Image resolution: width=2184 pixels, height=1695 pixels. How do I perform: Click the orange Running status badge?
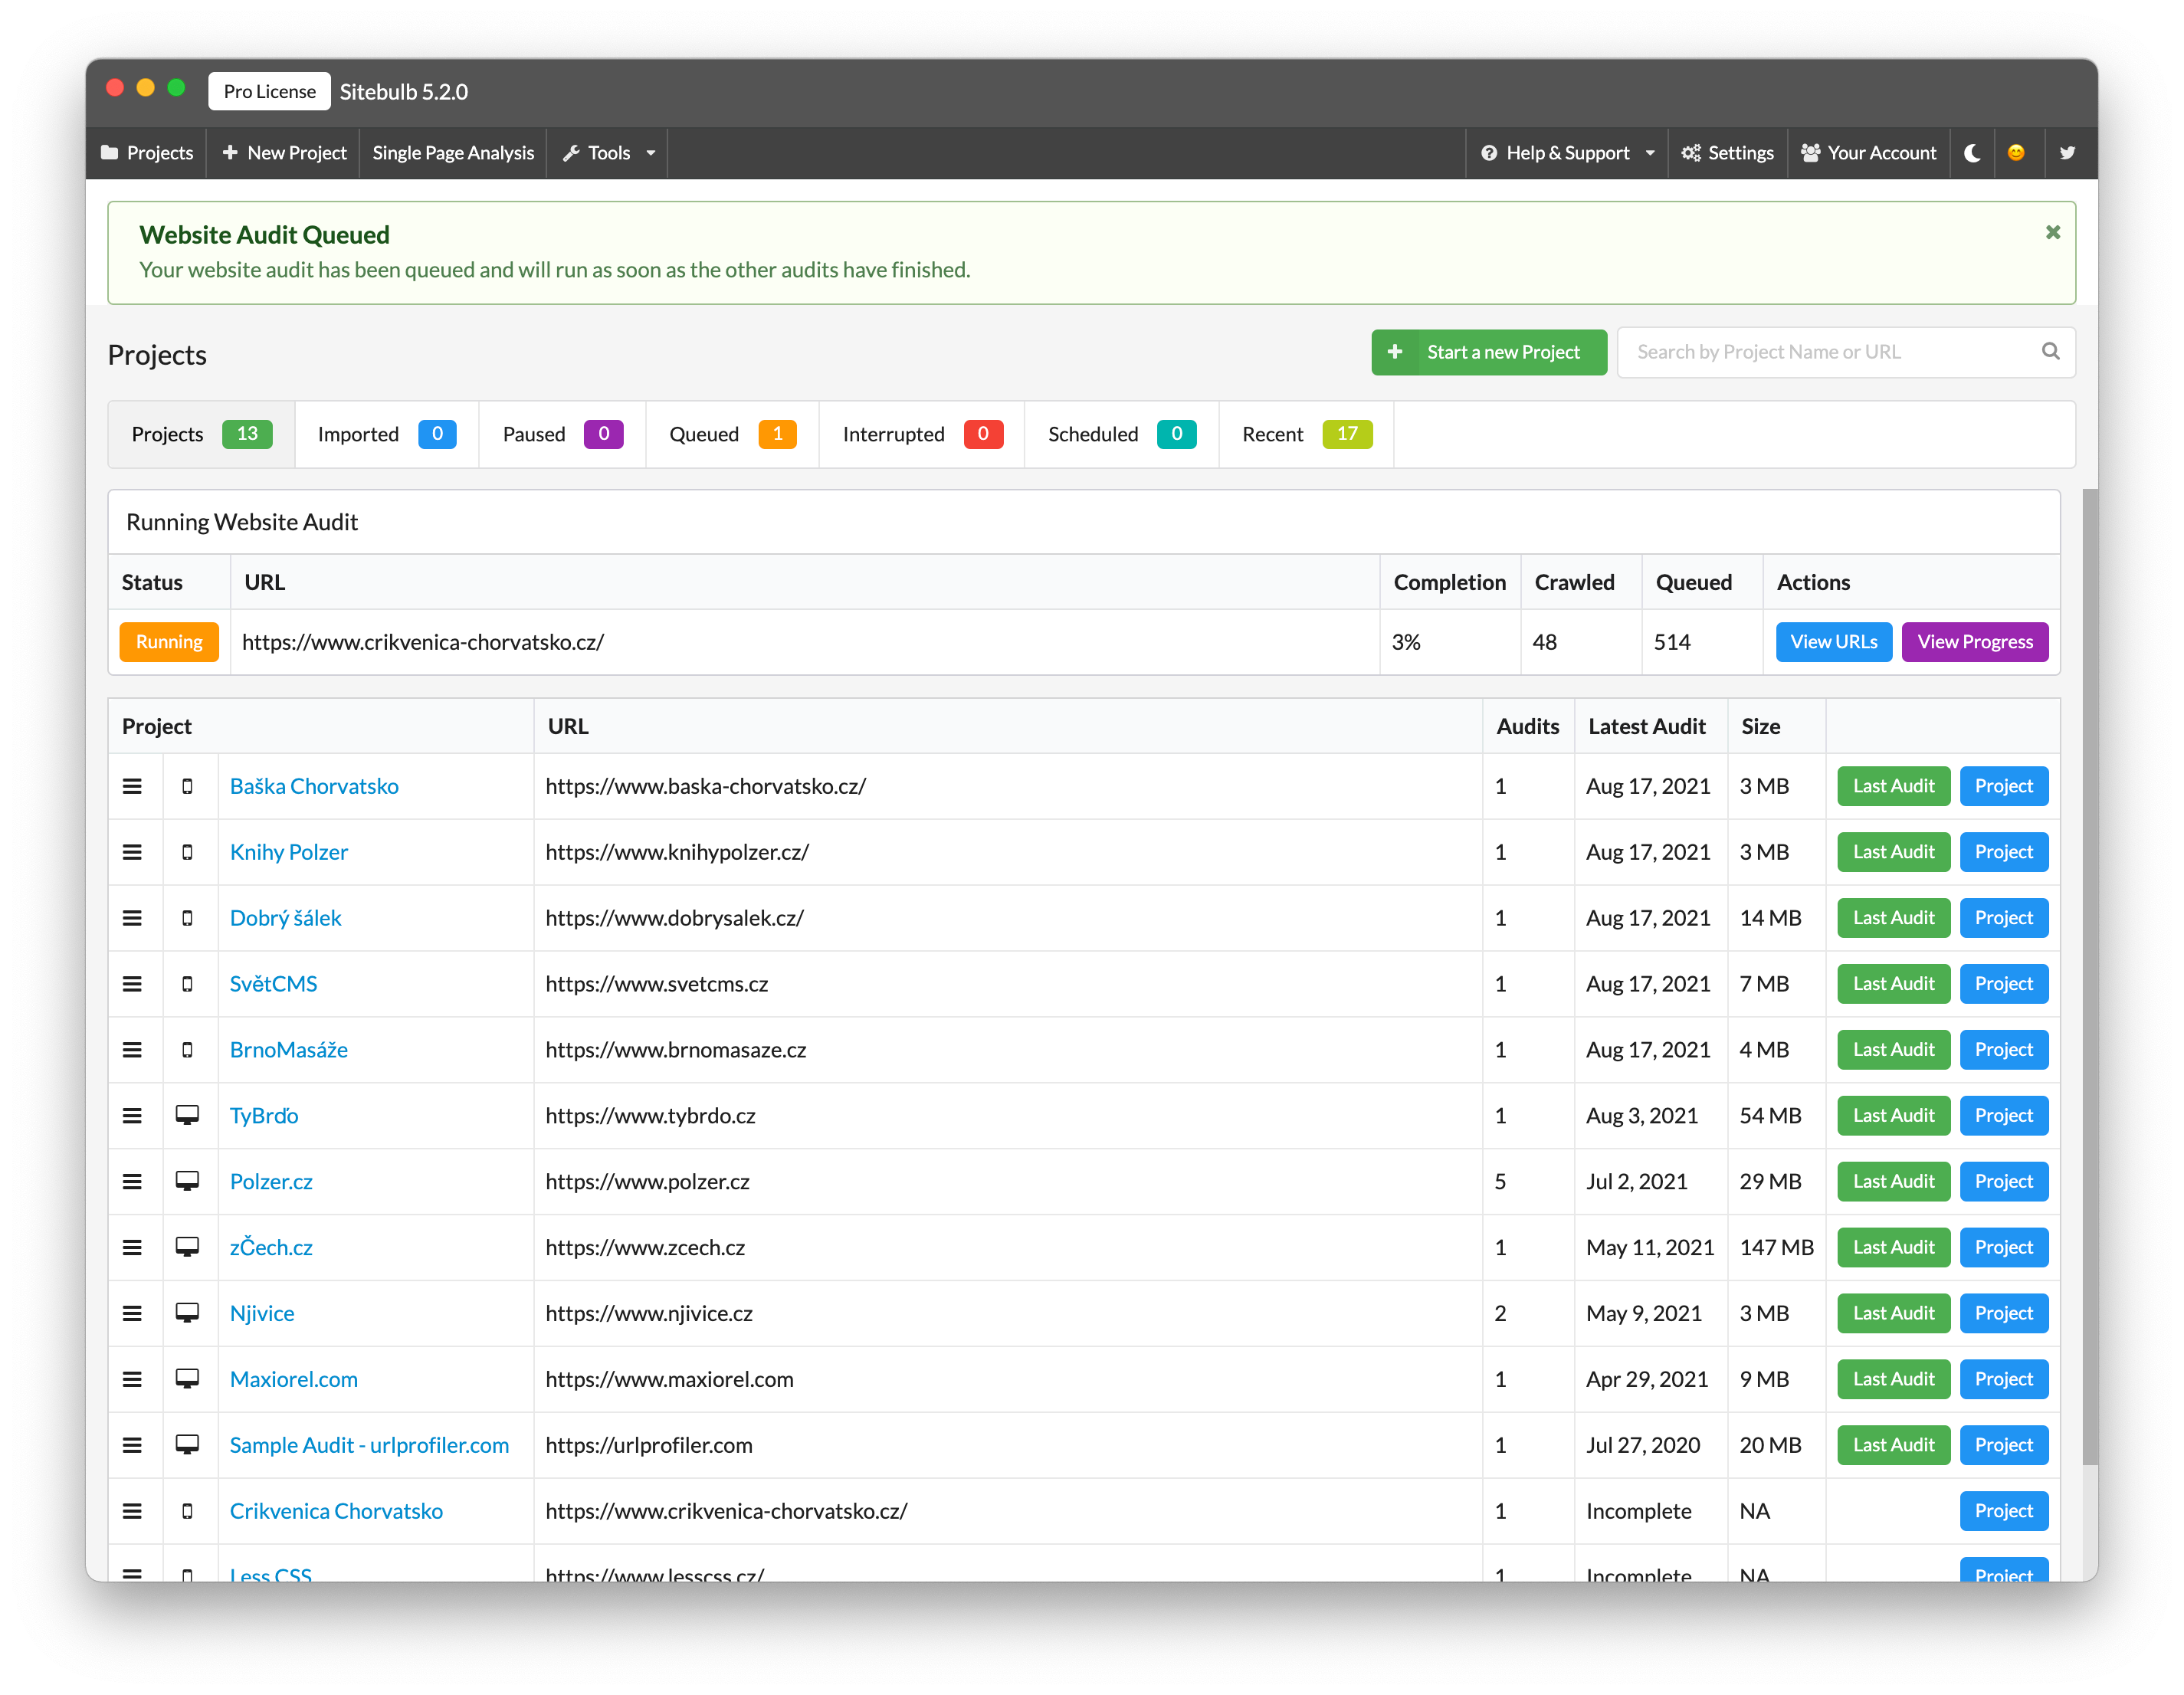[x=169, y=642]
